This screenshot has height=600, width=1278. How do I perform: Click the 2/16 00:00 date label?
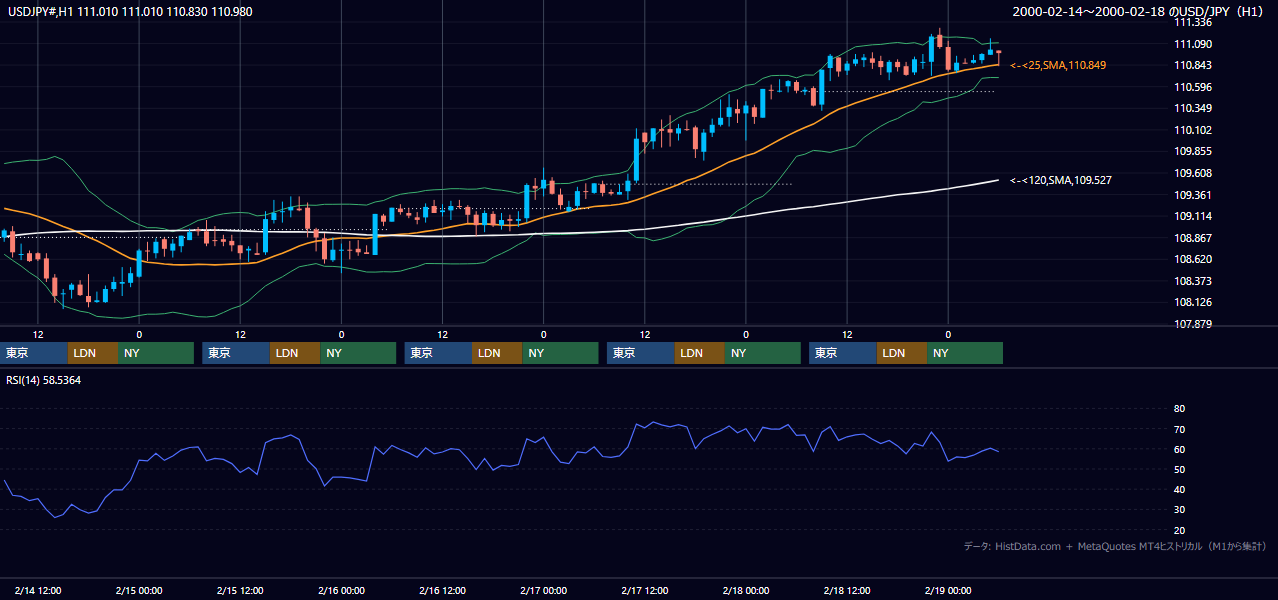(x=341, y=591)
